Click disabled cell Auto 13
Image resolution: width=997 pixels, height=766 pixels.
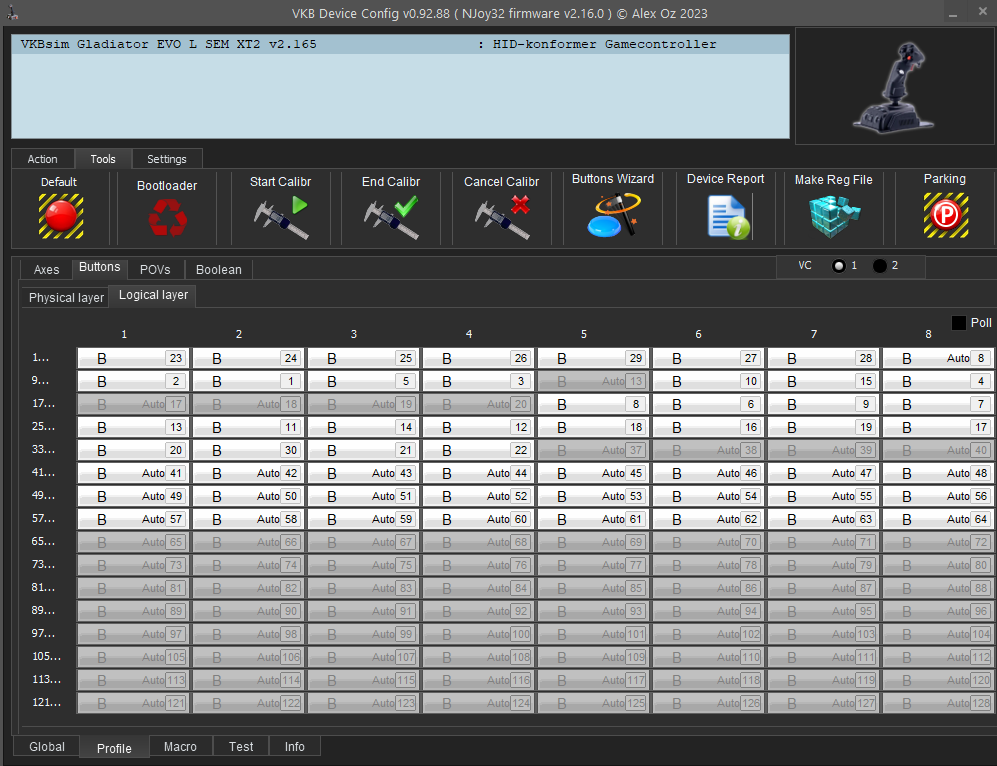[x=593, y=381]
